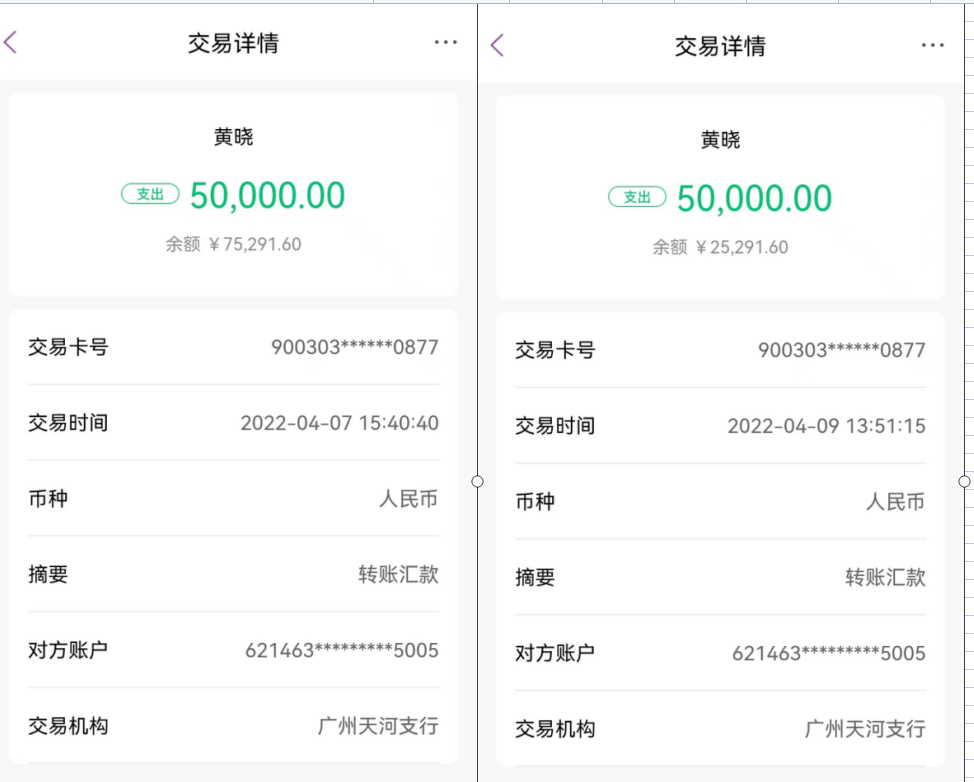
Task: Click the middle image resize handle circle
Action: coord(477,481)
